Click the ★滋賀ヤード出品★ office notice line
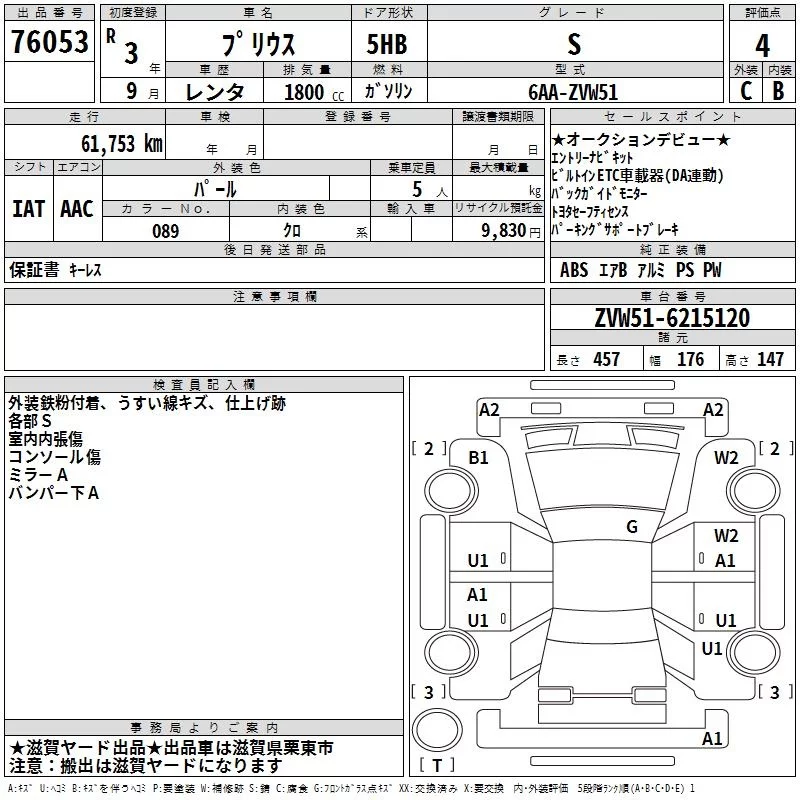 pyautogui.click(x=171, y=748)
